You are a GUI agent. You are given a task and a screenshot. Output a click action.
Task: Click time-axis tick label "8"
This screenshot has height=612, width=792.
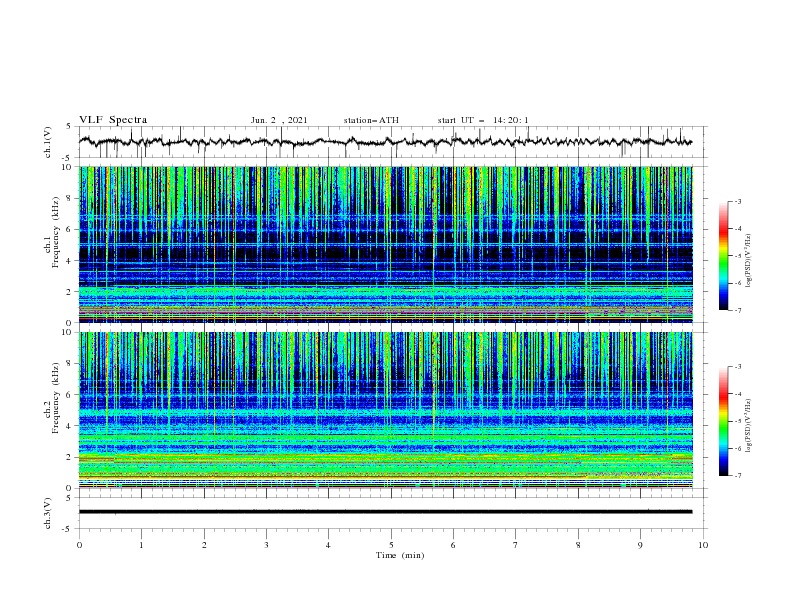tap(578, 545)
